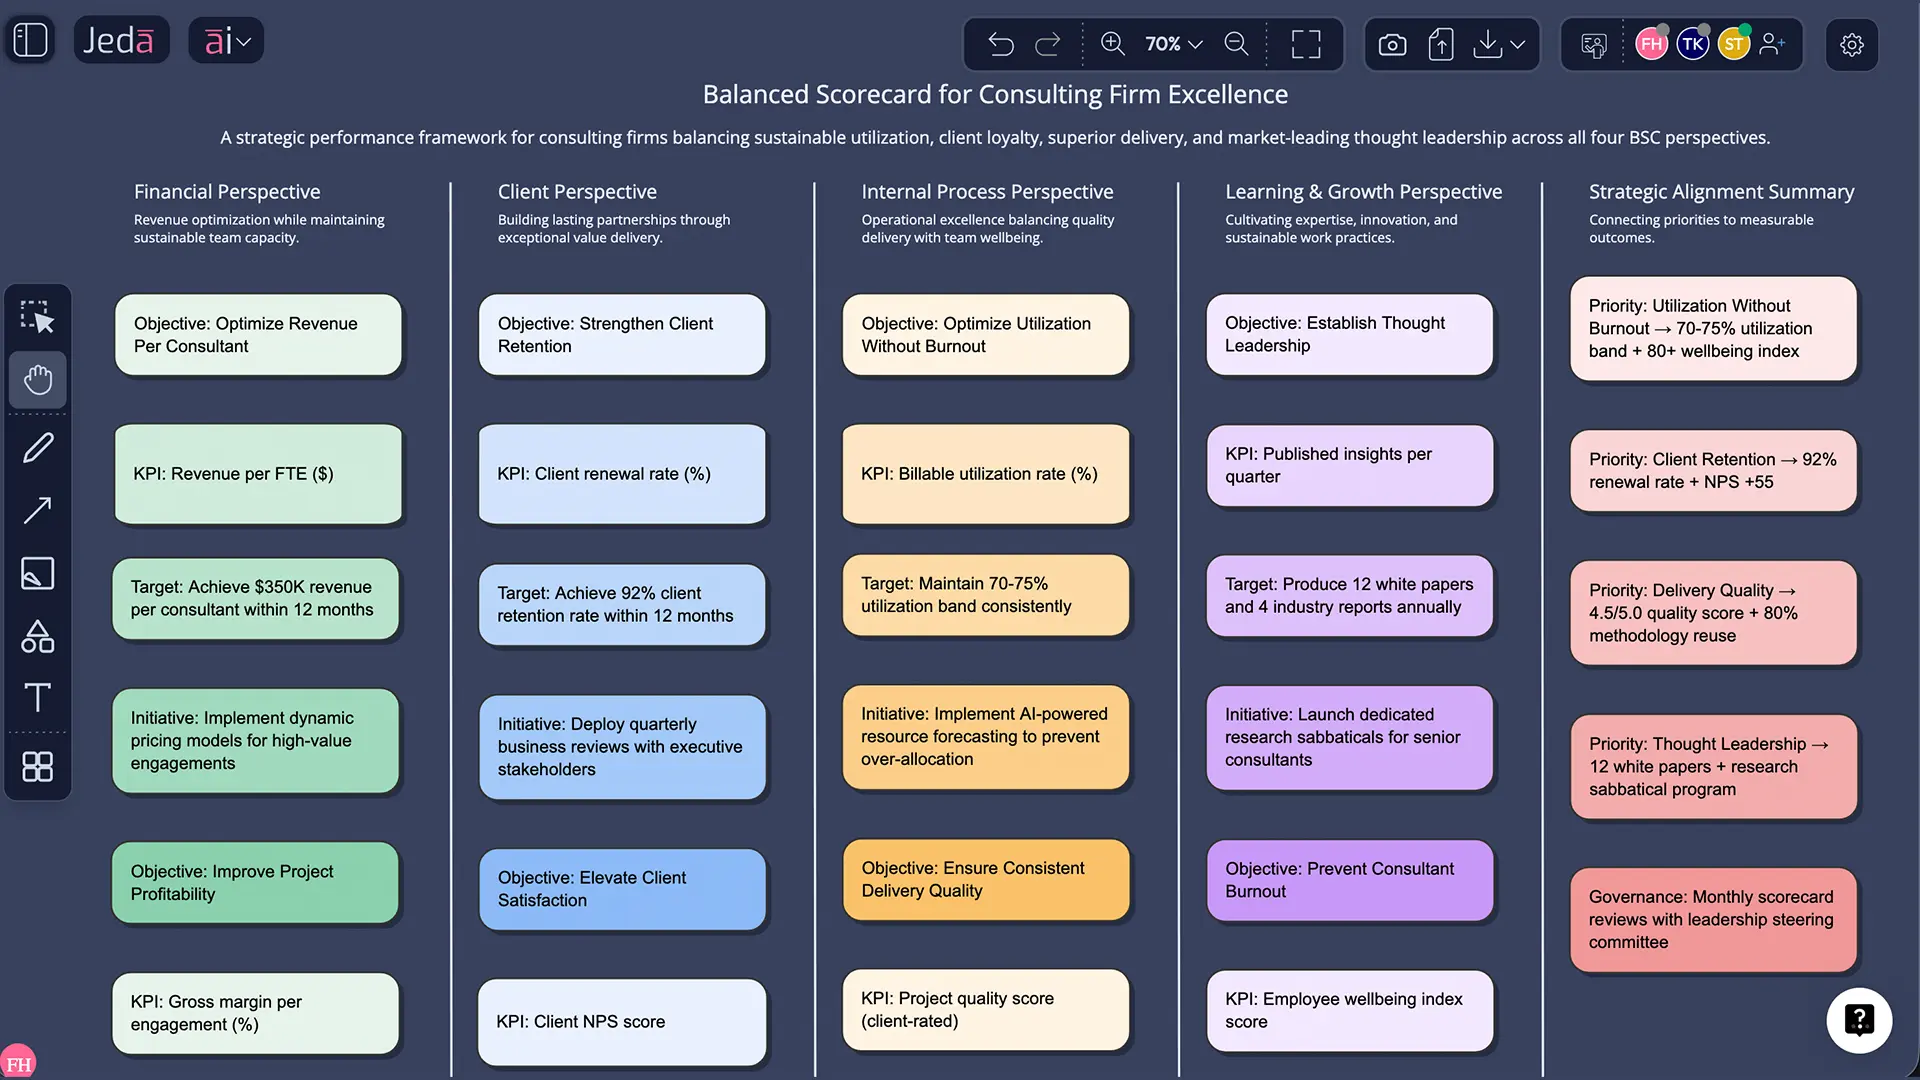Select the Text tool
Screen dimensions: 1920x1080
tap(38, 698)
